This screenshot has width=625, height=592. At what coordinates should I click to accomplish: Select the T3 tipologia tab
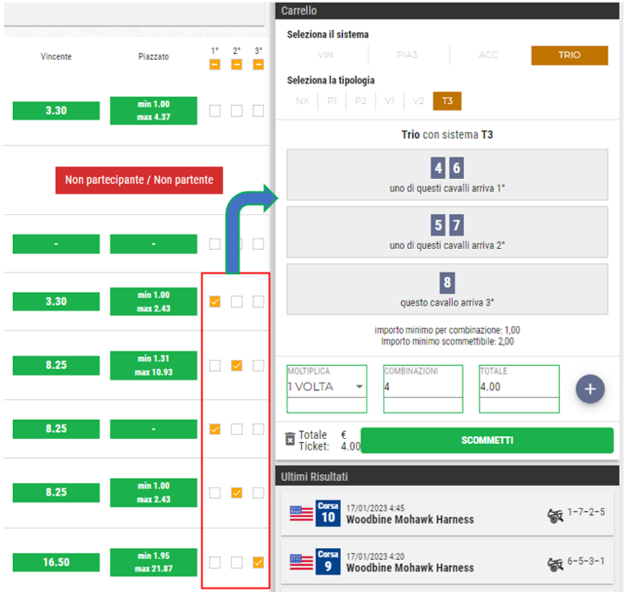pos(447,101)
